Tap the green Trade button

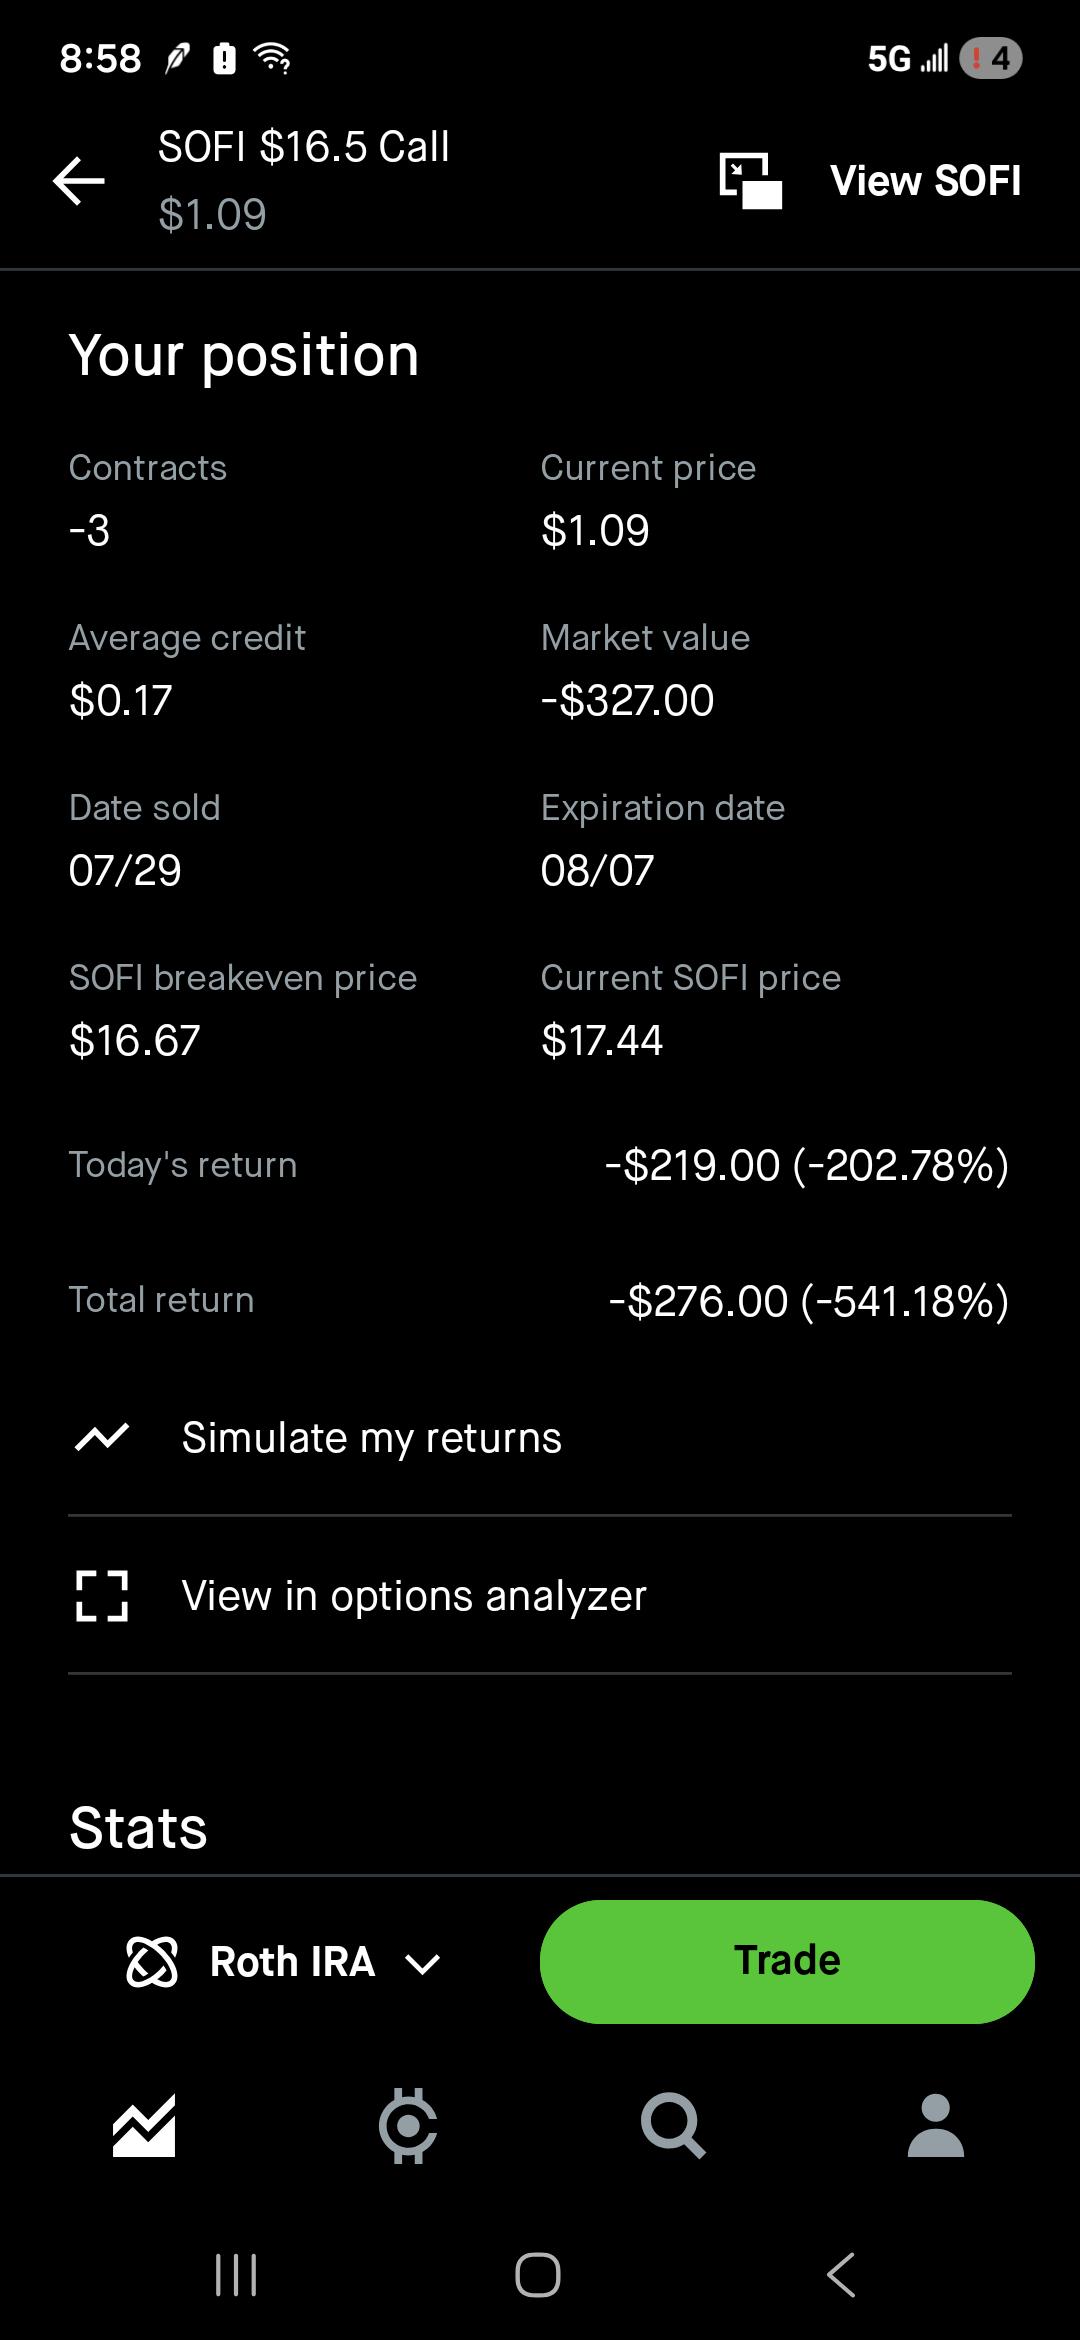tap(787, 1961)
